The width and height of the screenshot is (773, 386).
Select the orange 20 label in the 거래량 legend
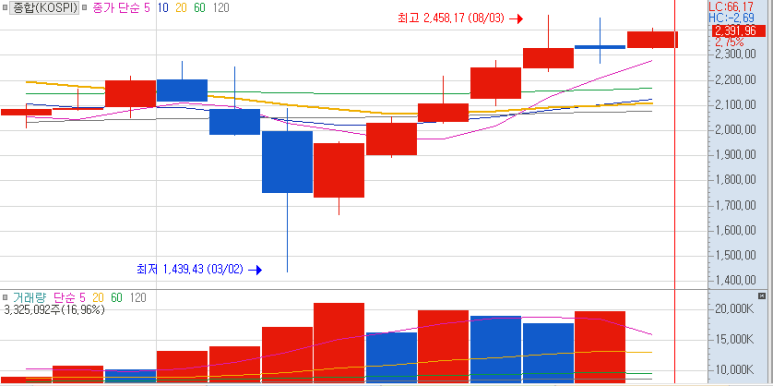point(98,297)
